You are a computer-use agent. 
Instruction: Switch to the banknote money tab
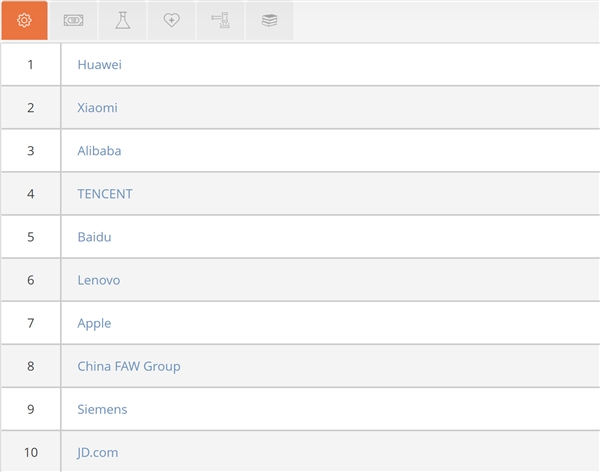click(74, 21)
